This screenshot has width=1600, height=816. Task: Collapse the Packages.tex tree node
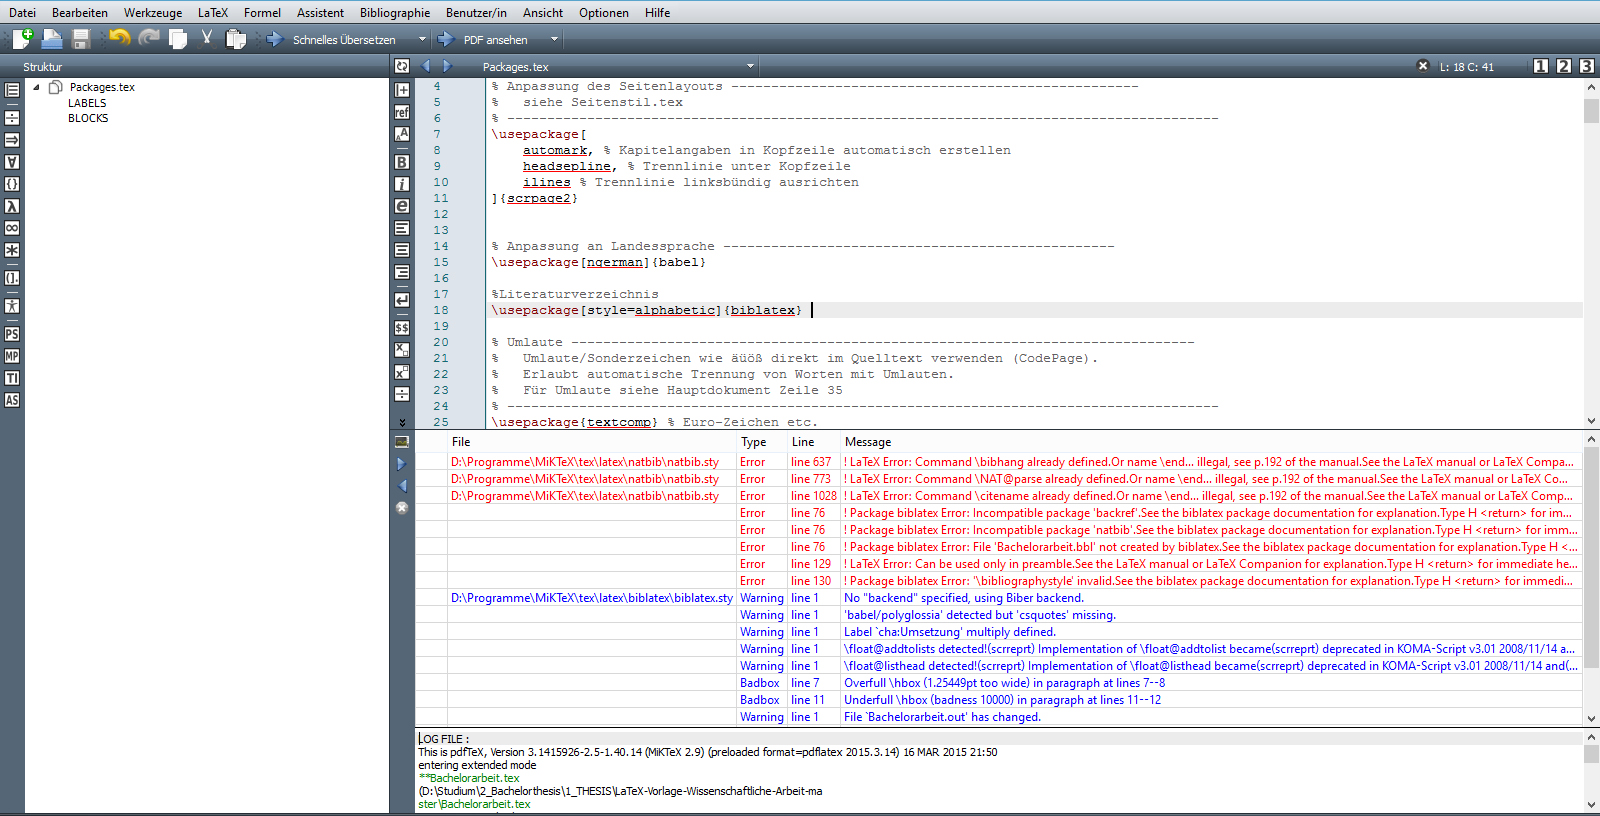[37, 87]
